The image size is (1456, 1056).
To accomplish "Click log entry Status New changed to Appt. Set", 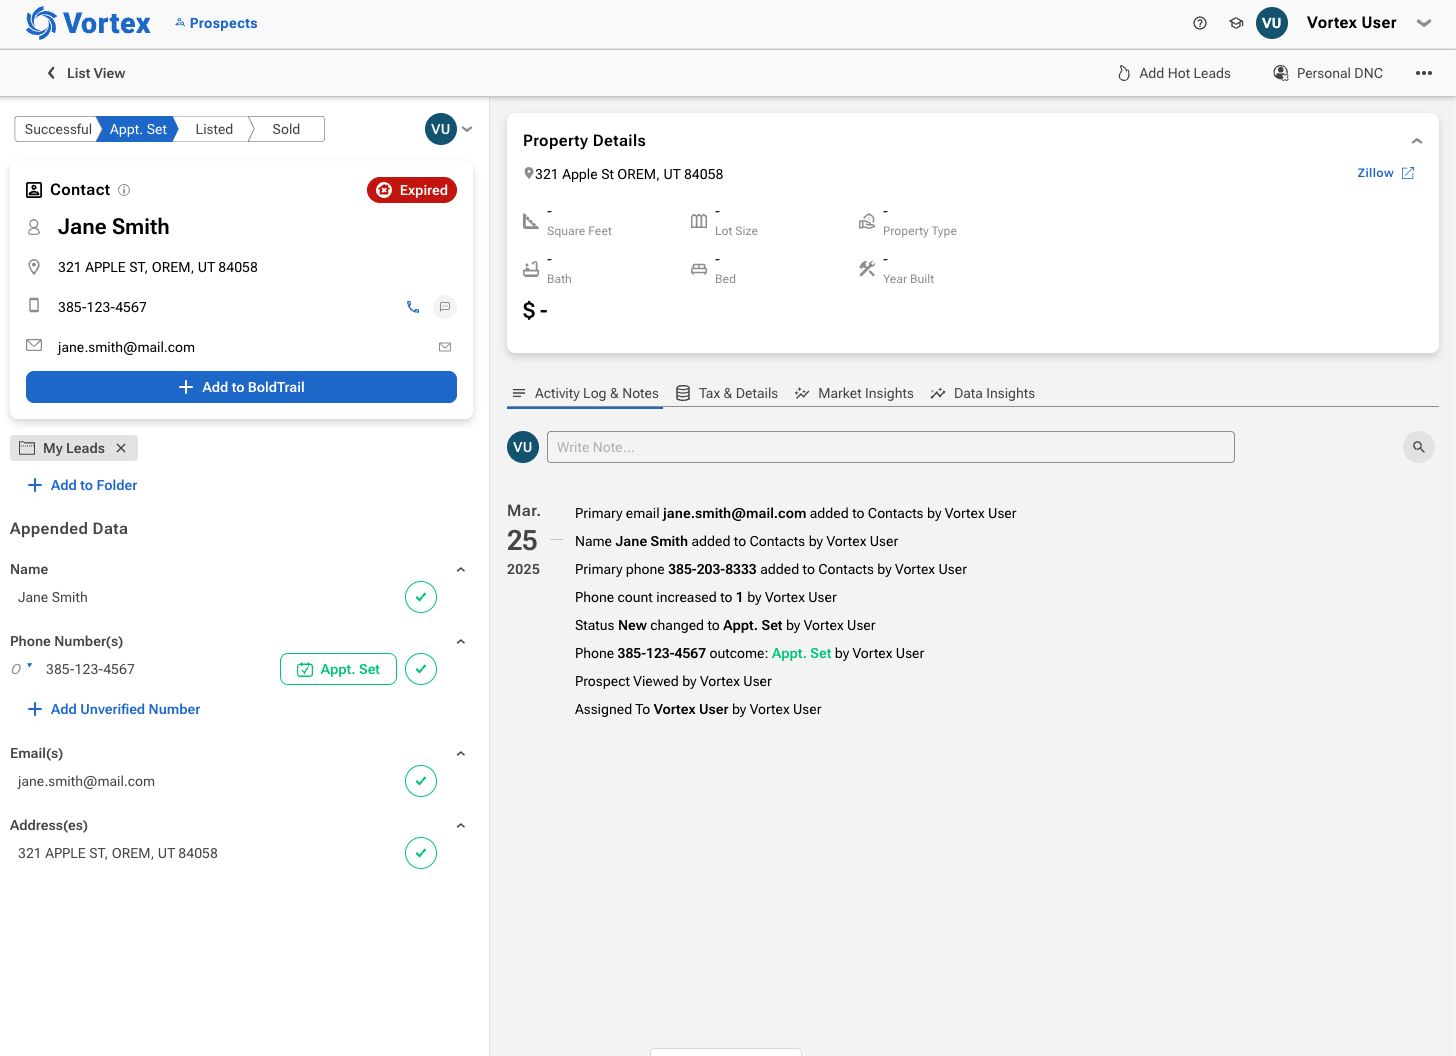I will 725,625.
